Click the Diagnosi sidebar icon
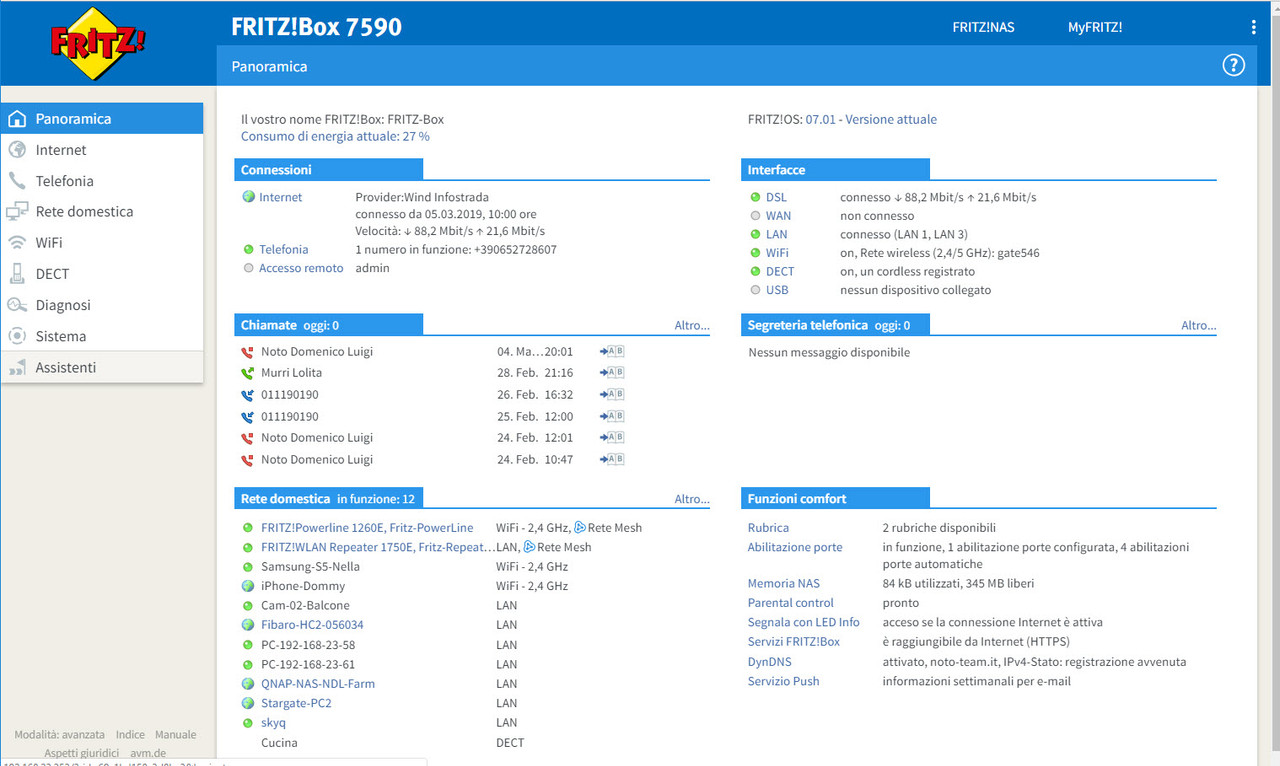Screen dimensions: 1280x766 (x=17, y=305)
